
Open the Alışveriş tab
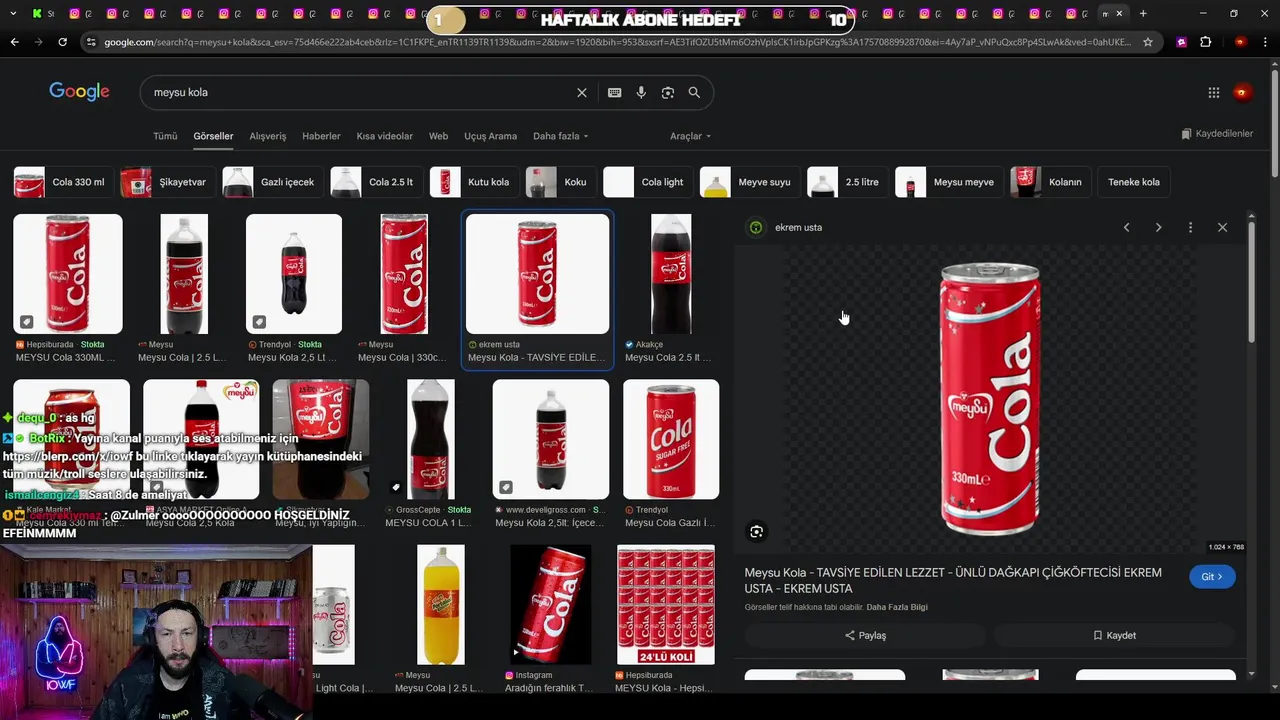coord(268,136)
